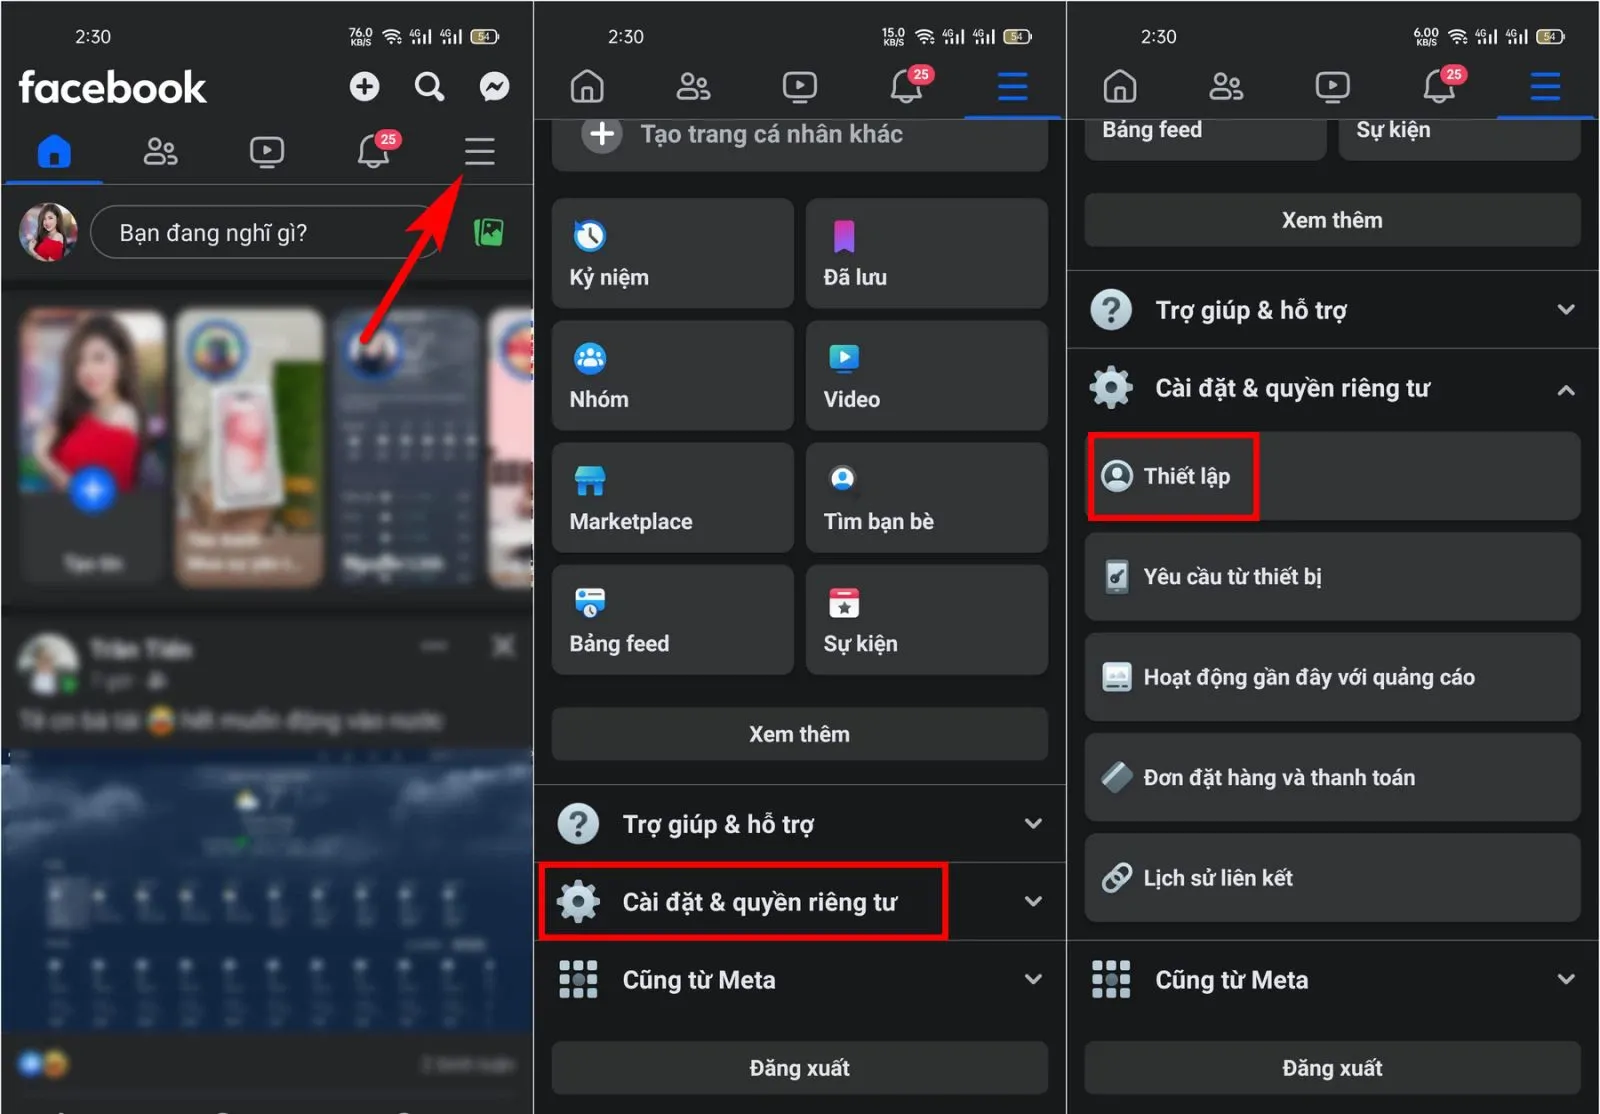Screen dimensions: 1600x1114
Task: Open 'Lịch sử liên kết' entry
Action: (1333, 878)
